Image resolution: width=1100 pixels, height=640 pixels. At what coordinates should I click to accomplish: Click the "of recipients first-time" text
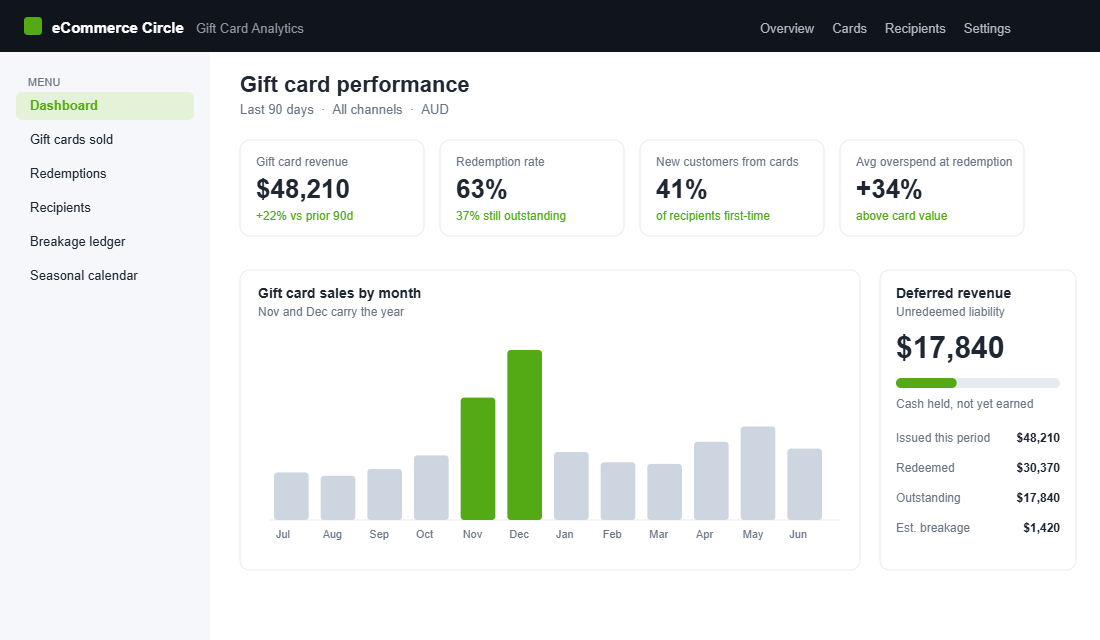point(713,216)
